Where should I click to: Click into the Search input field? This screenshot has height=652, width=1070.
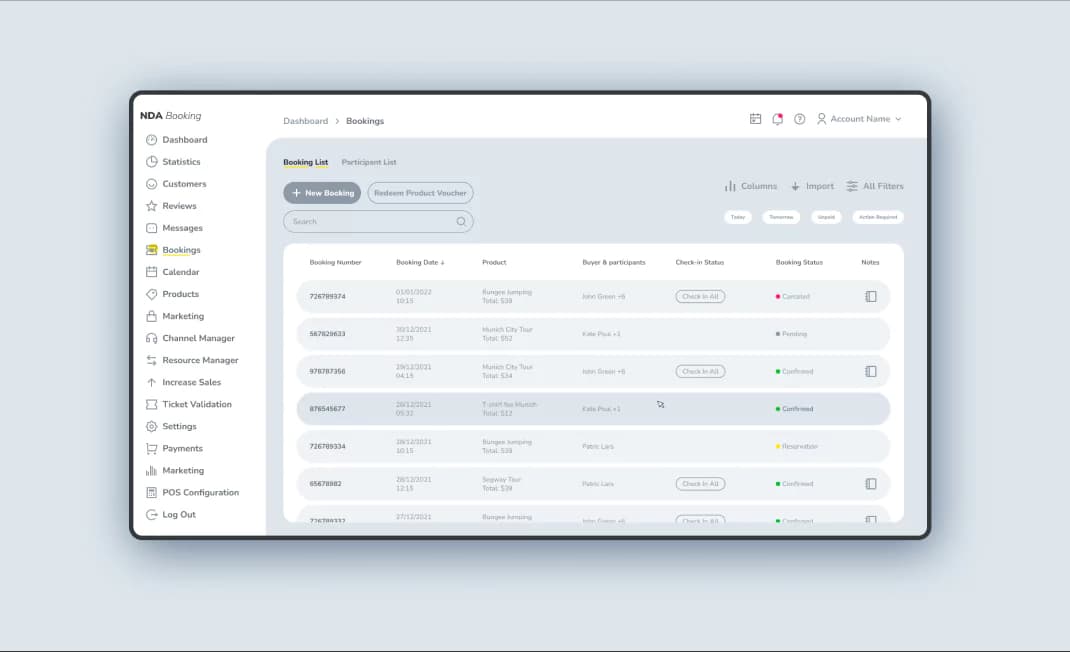[x=378, y=221]
